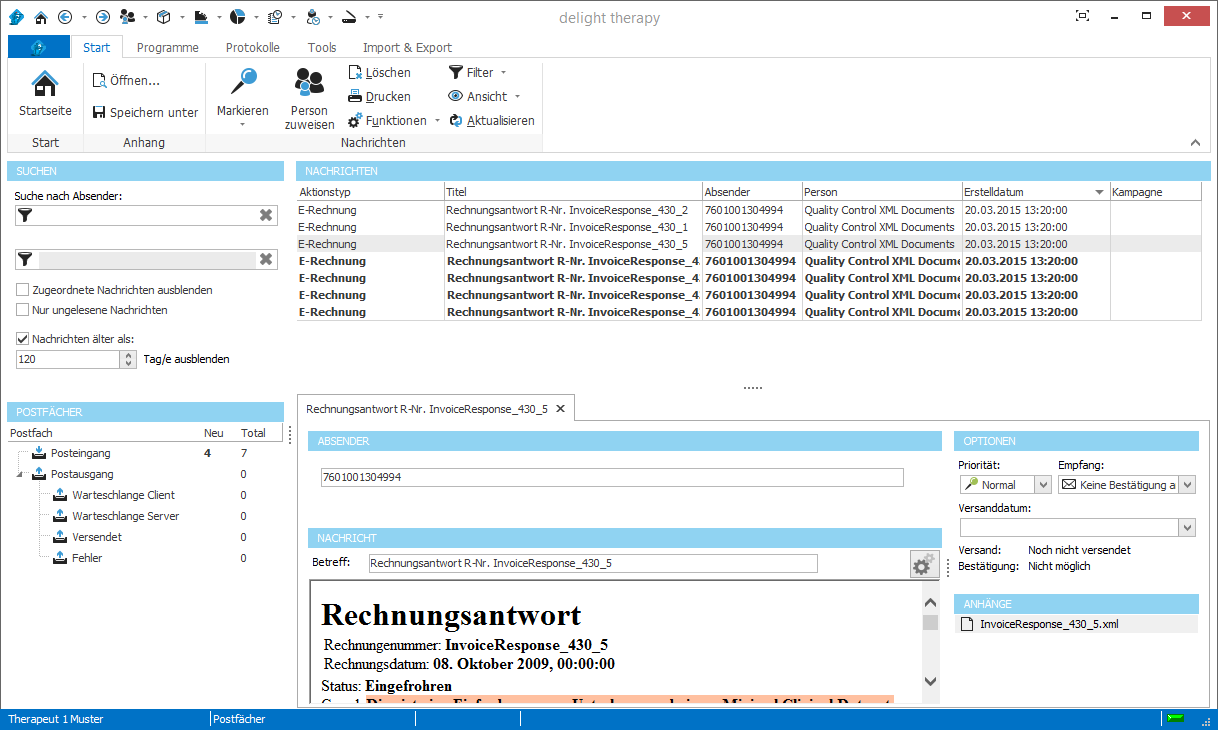Switch to the Protokolle ribbon tab
Screen dimensions: 1218x730
(252, 47)
